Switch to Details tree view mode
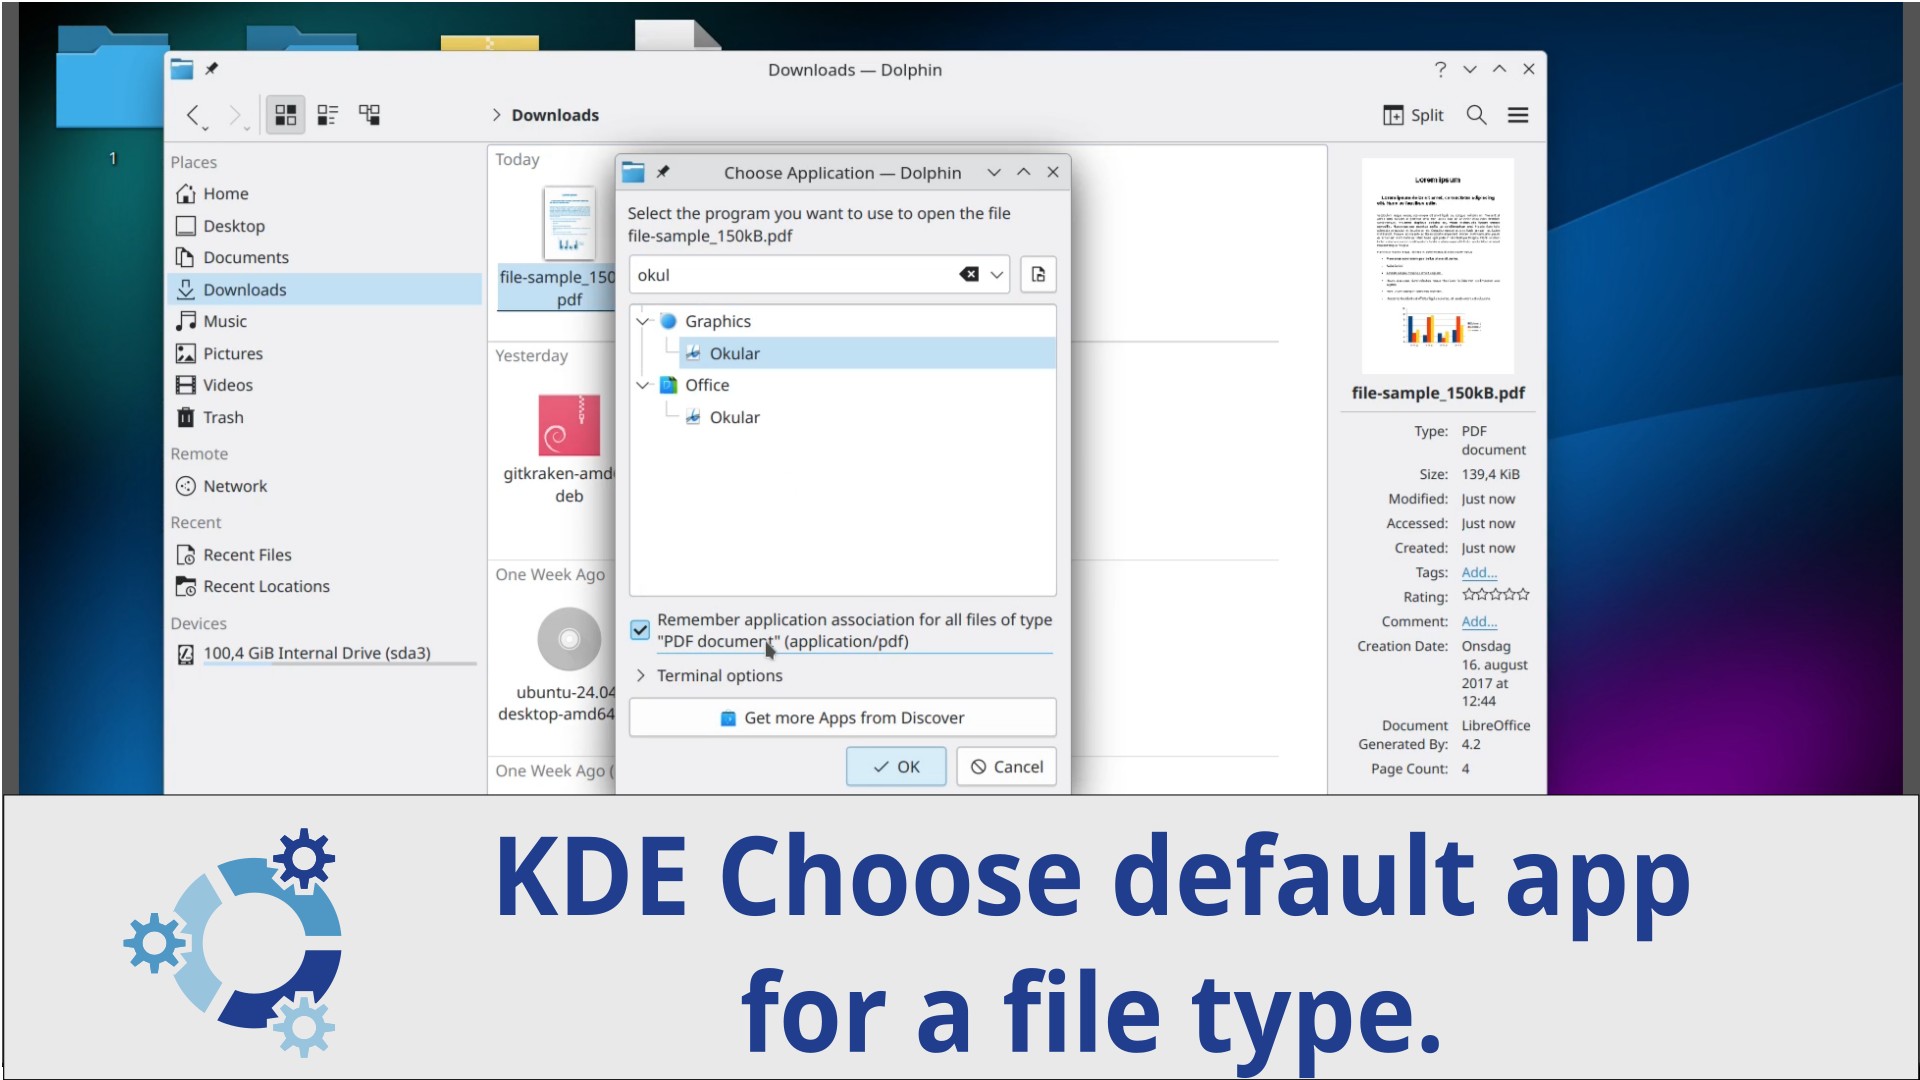 [370, 115]
